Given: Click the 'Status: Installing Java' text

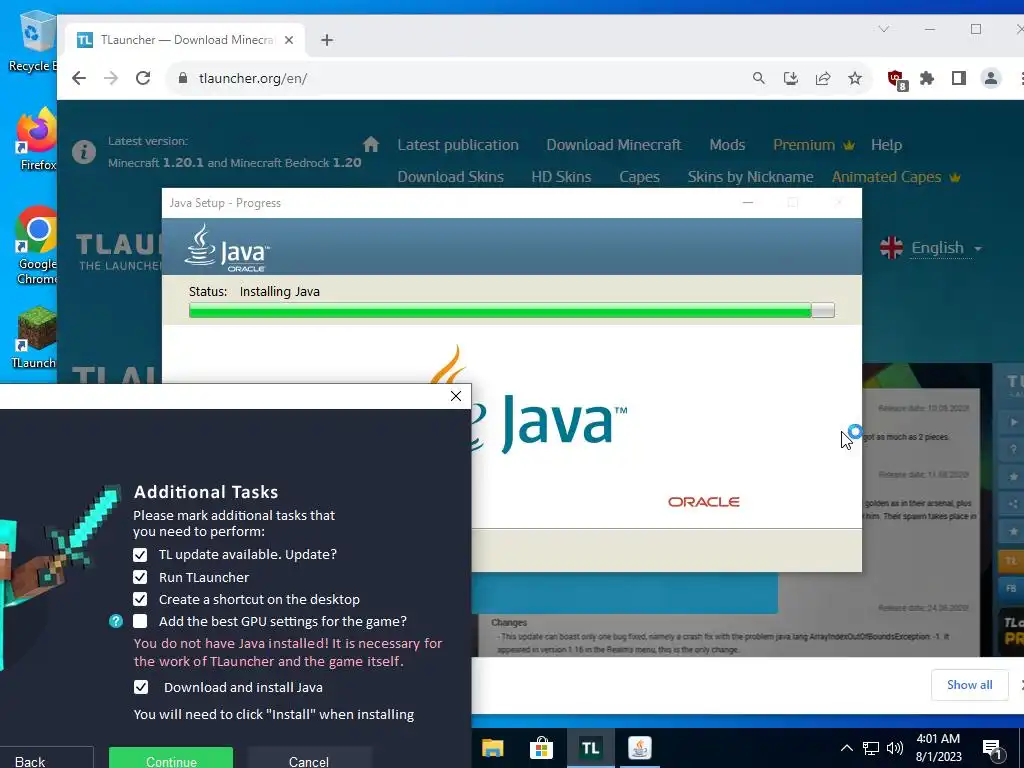Looking at the screenshot, I should pos(254,291).
